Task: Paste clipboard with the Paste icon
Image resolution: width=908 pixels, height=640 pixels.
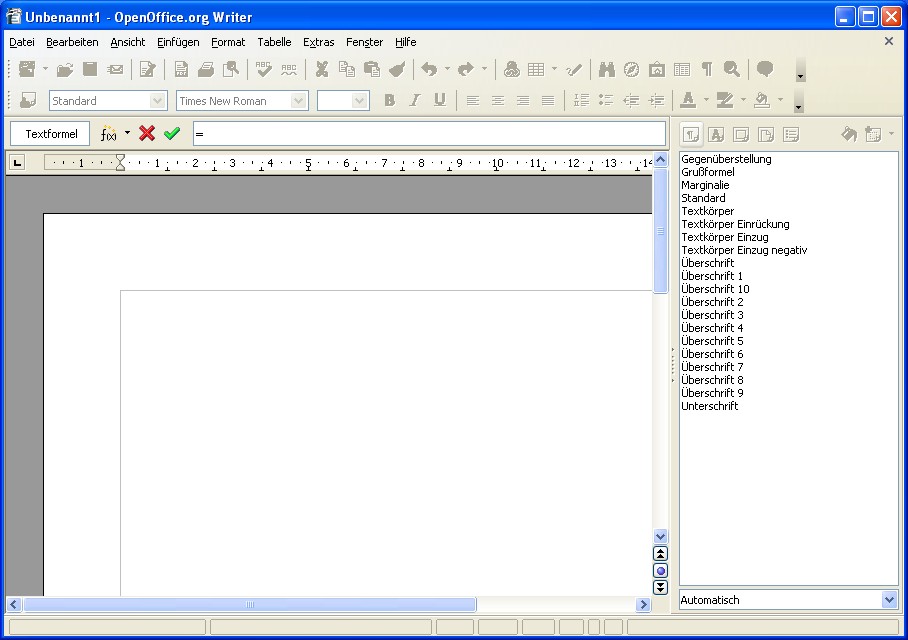Action: [x=372, y=70]
